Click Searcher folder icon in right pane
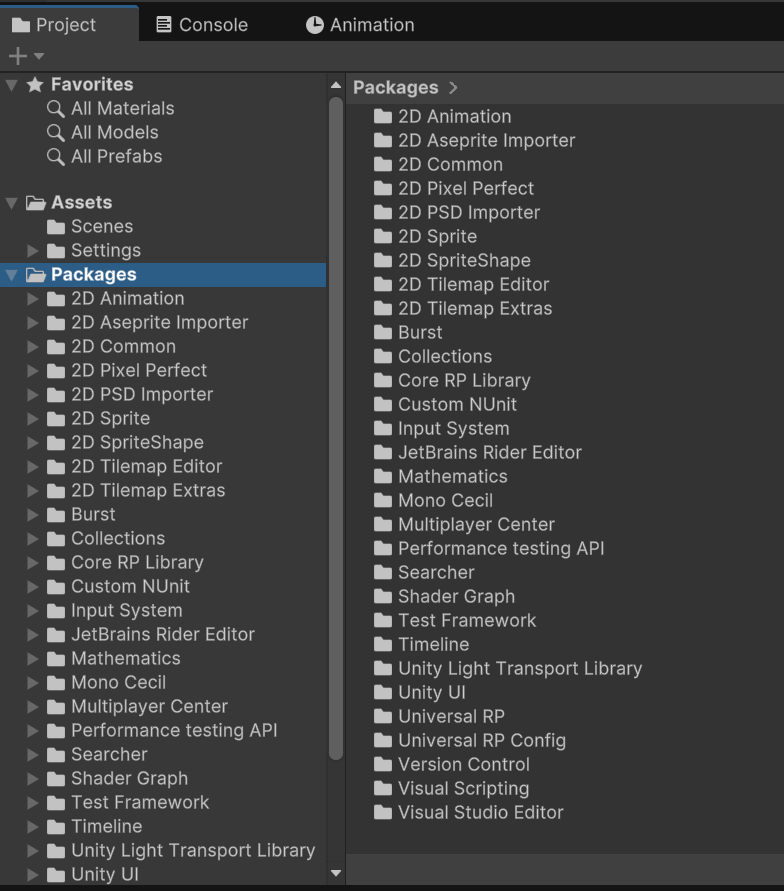The width and height of the screenshot is (784, 891). click(x=383, y=573)
